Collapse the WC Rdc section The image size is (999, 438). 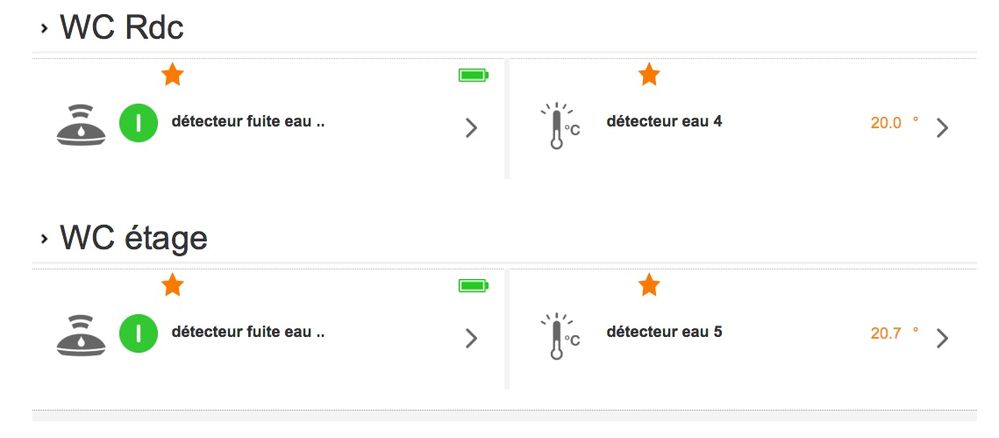[44, 28]
